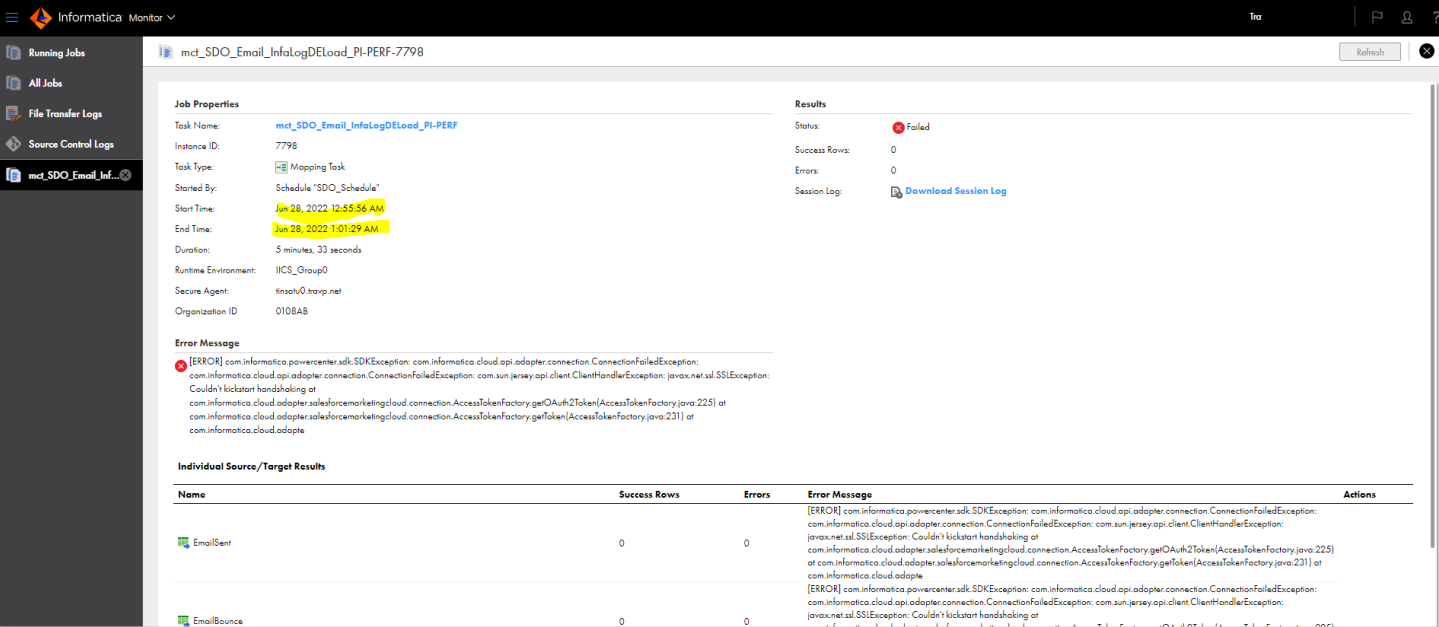
Task: Click the Errors column header
Action: tap(757, 494)
